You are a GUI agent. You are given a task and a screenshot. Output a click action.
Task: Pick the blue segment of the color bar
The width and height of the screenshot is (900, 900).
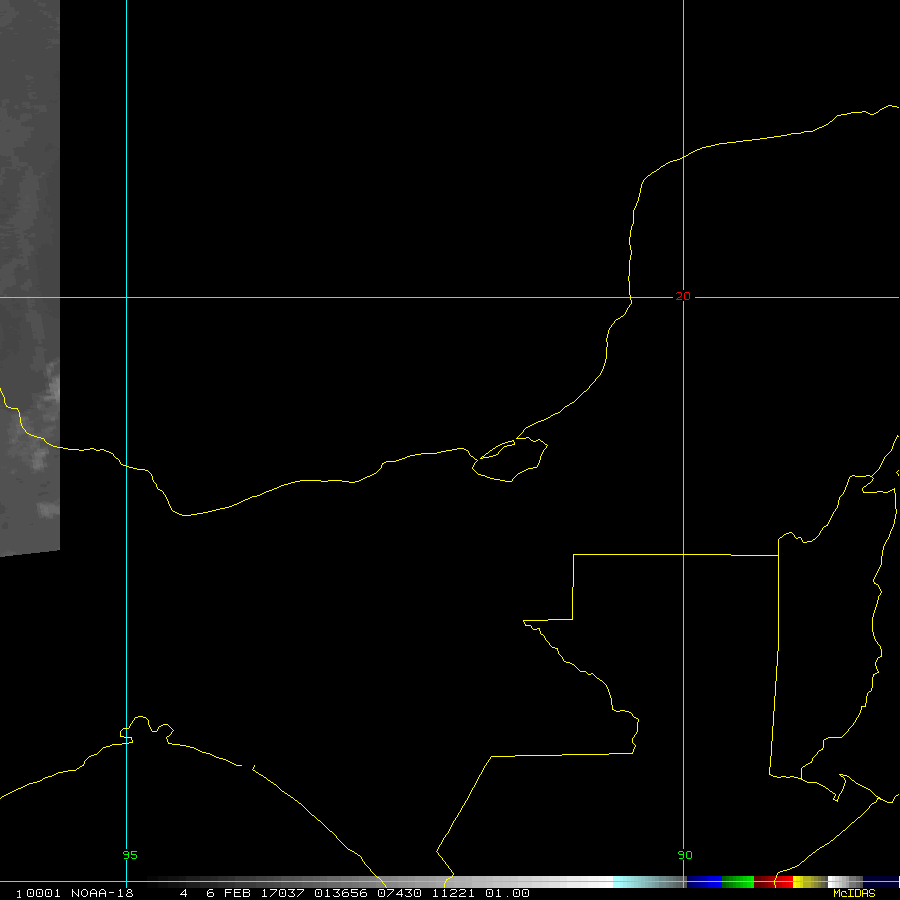704,882
